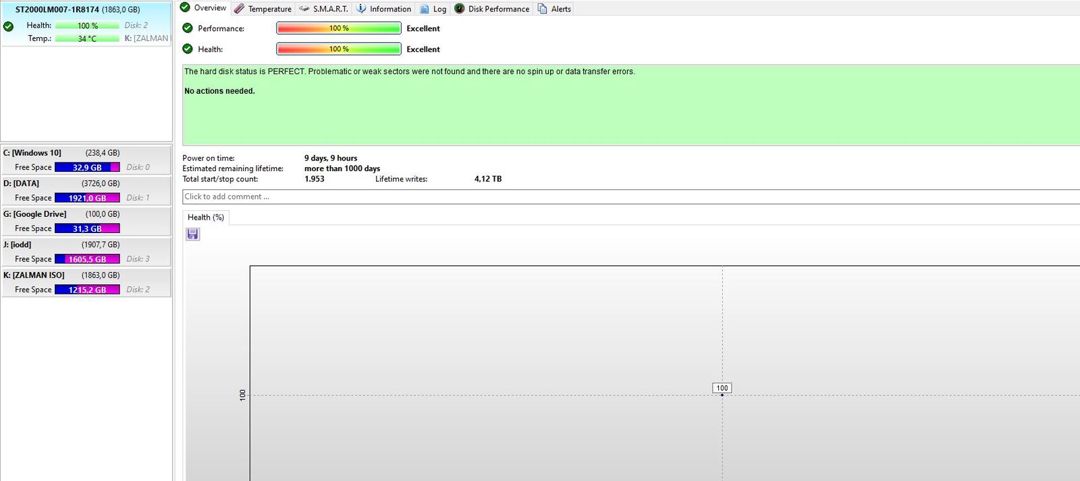Click the '1.953' start/stop count value
This screenshot has width=1080, height=481.
[314, 179]
